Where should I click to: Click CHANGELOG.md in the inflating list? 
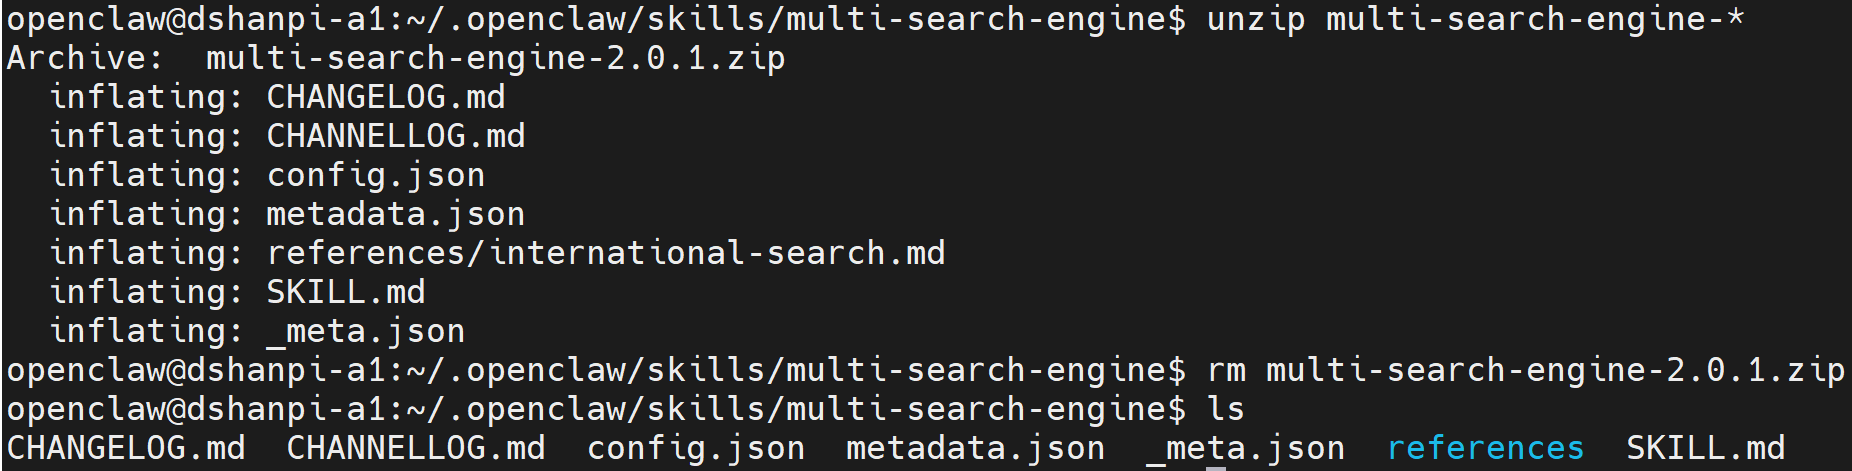tap(385, 97)
